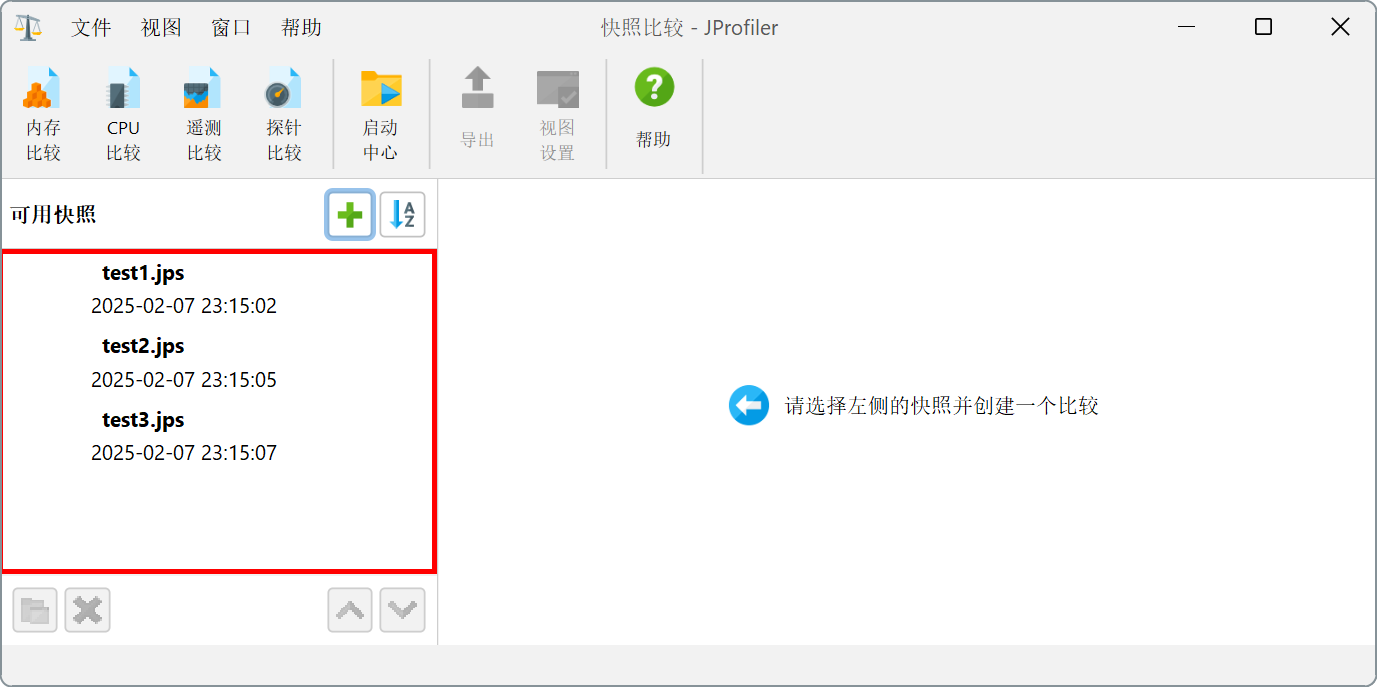Click the move snapshot up arrow
The width and height of the screenshot is (1377, 687).
pos(350,610)
